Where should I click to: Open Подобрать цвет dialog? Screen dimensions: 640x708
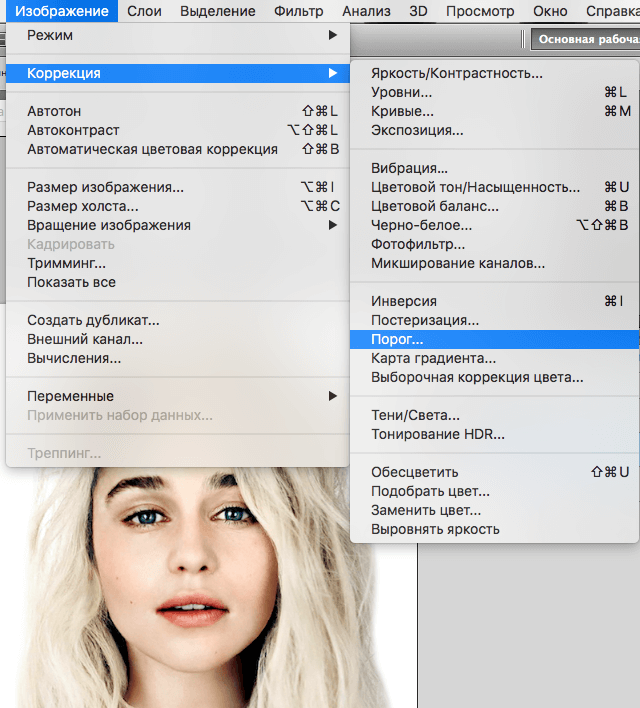[495, 491]
